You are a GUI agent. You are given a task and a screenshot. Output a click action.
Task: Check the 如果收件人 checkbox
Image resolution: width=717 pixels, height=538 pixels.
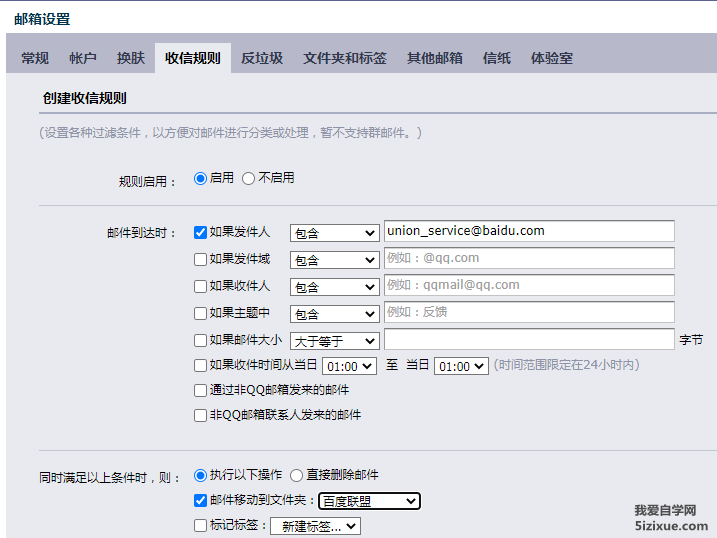click(x=200, y=286)
